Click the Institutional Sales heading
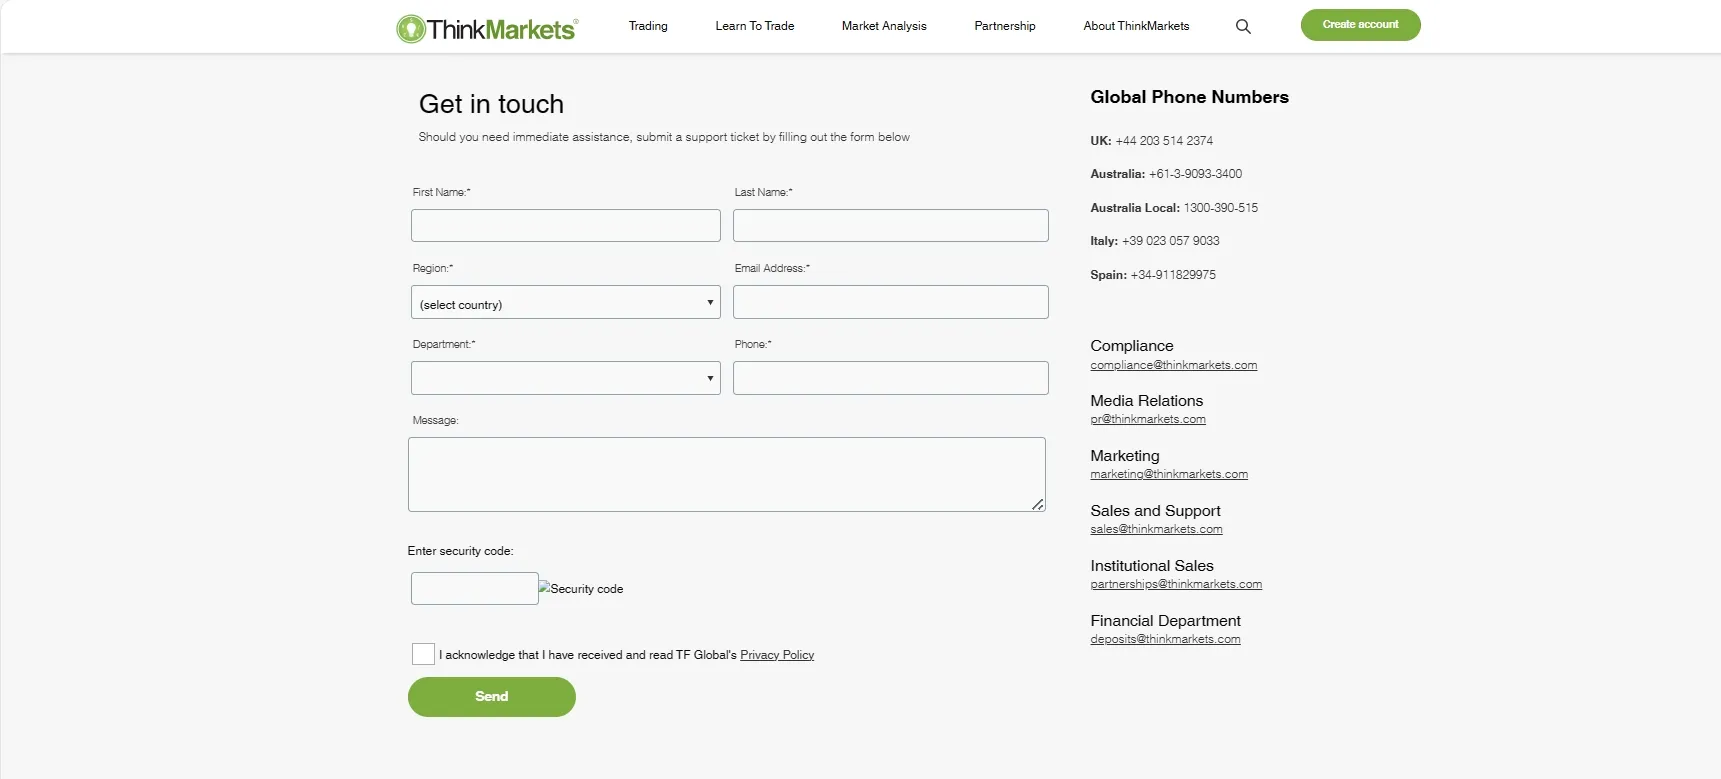 (1152, 566)
